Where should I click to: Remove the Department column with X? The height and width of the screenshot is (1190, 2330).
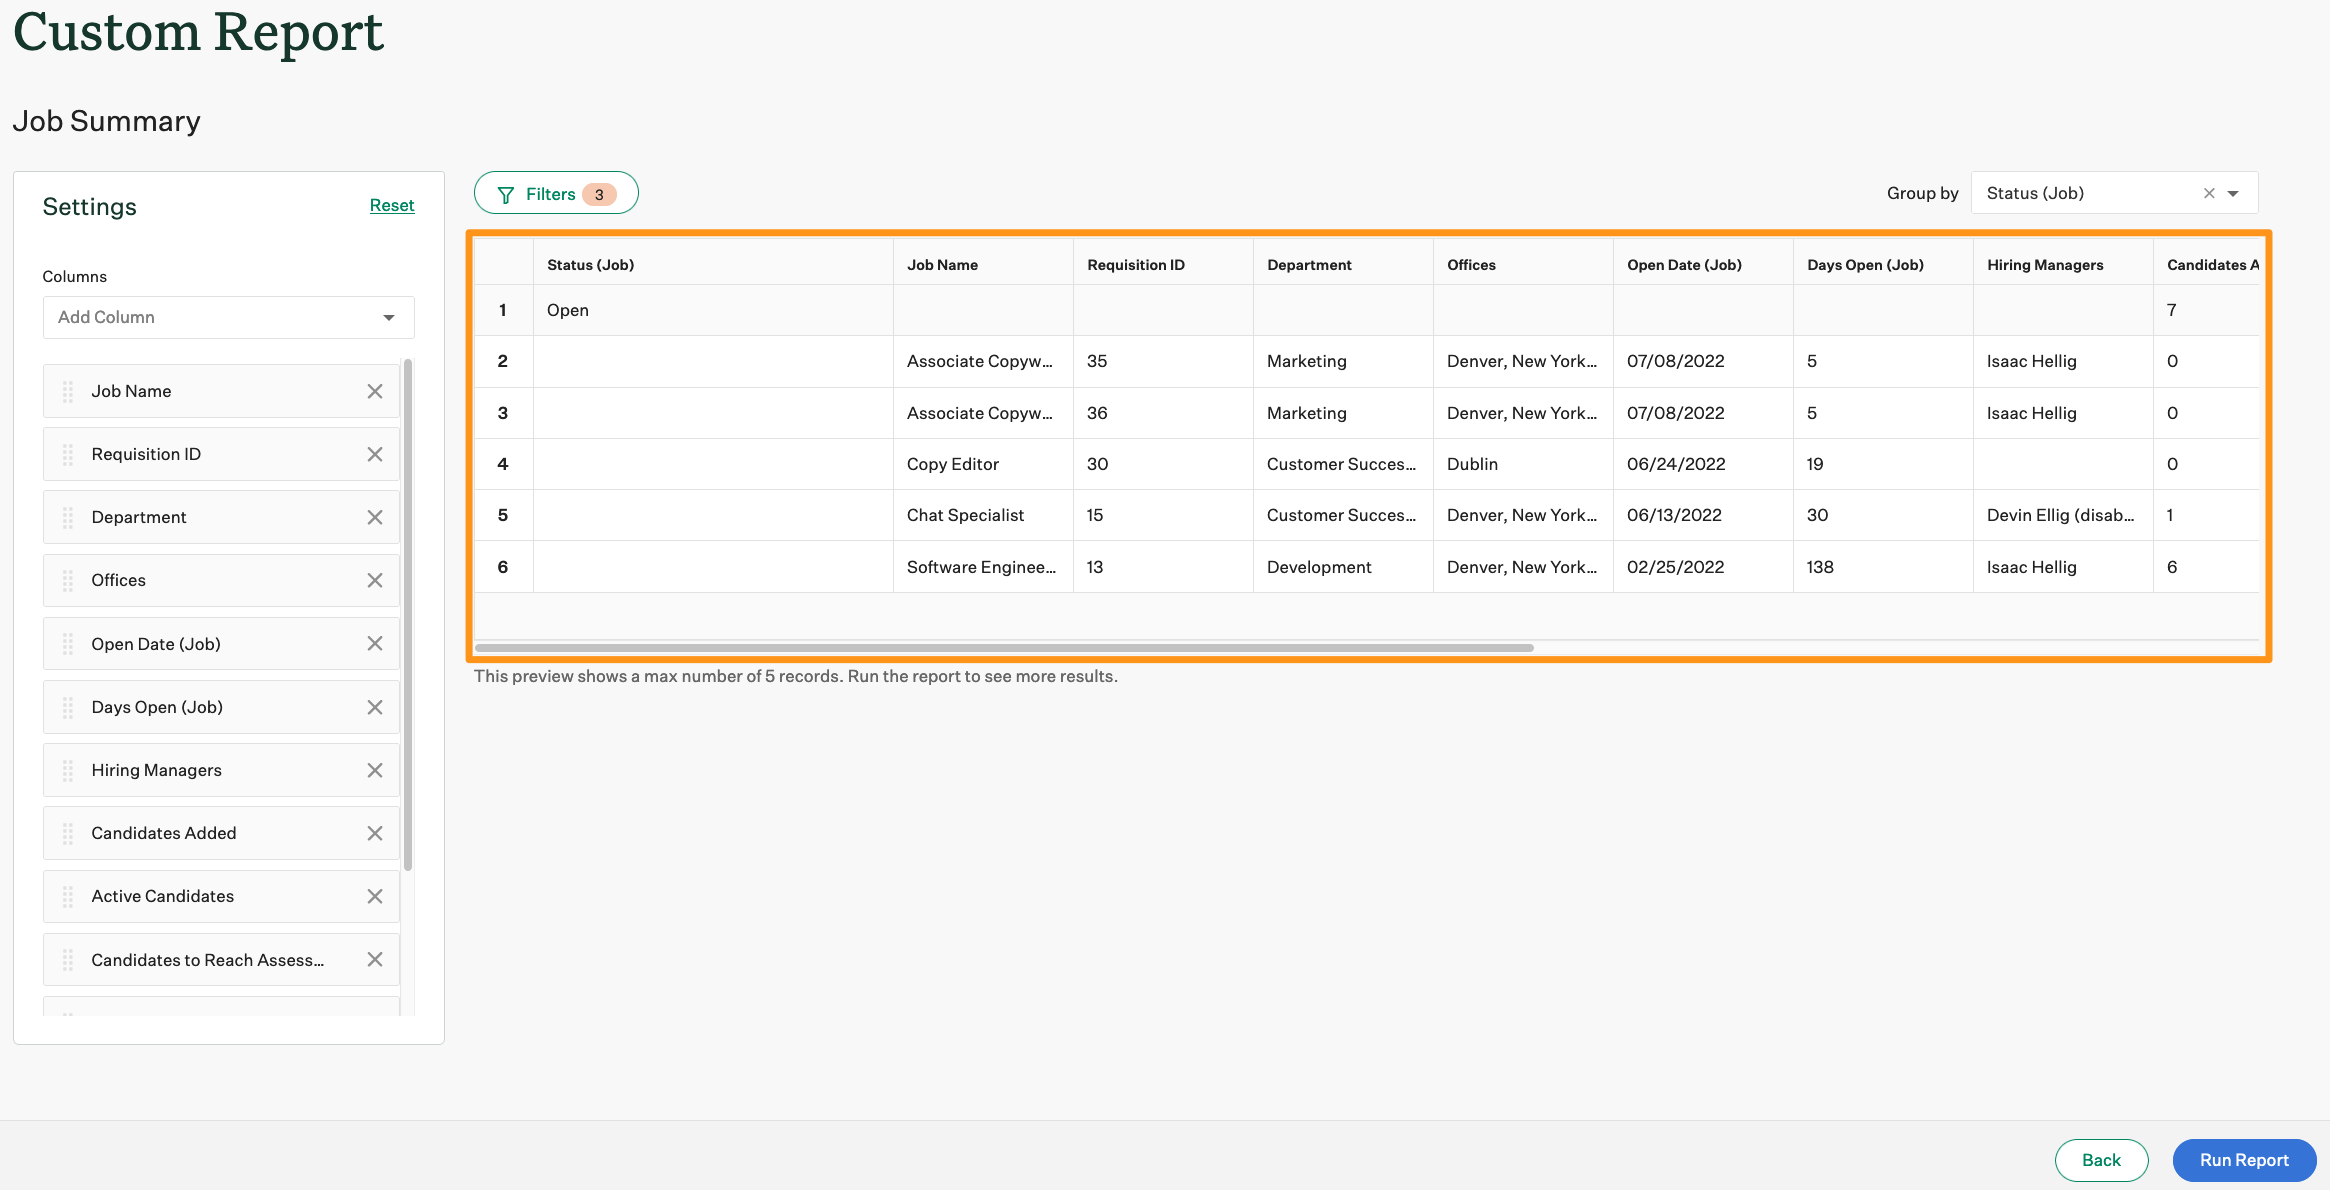click(x=375, y=517)
